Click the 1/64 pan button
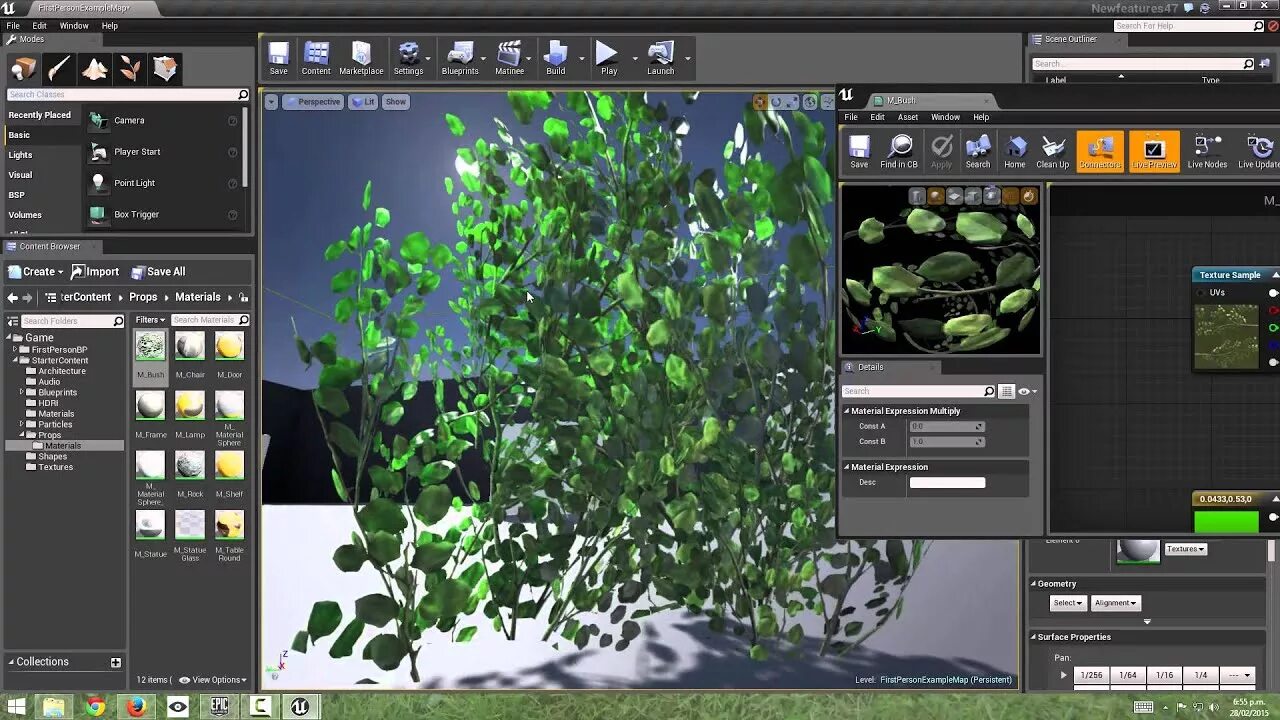 1128,675
